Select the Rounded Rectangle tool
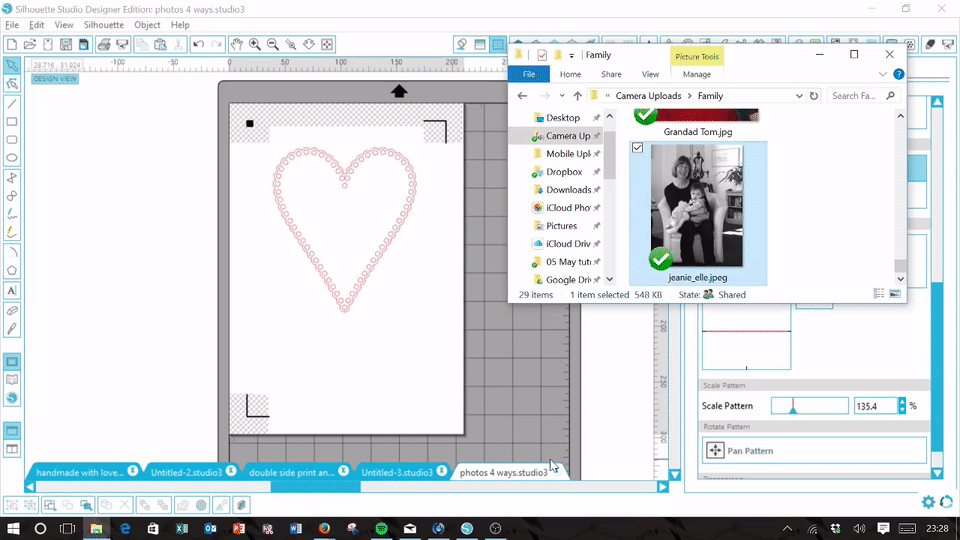The height and width of the screenshot is (540, 960). (12, 140)
